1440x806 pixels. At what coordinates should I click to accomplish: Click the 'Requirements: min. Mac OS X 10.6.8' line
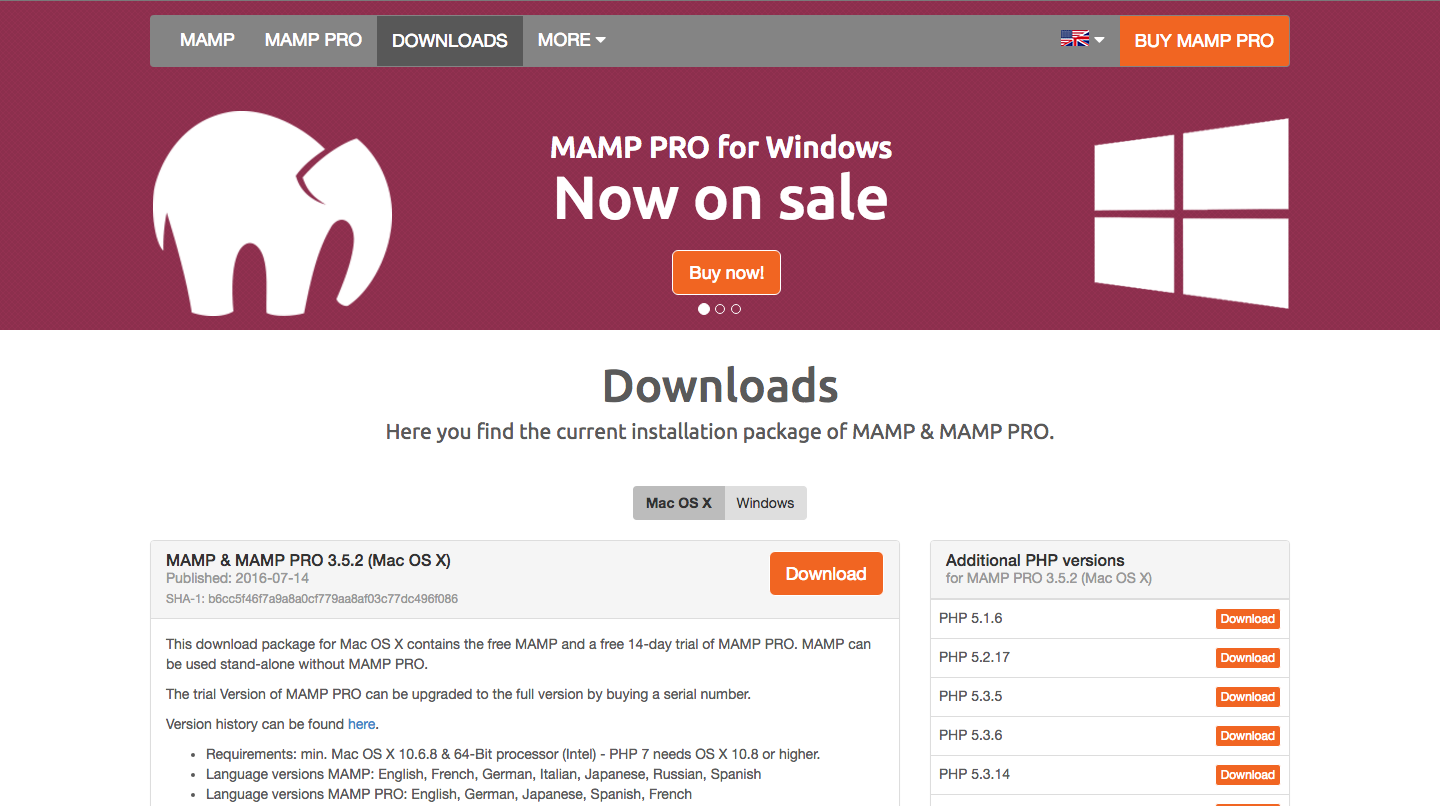click(513, 754)
